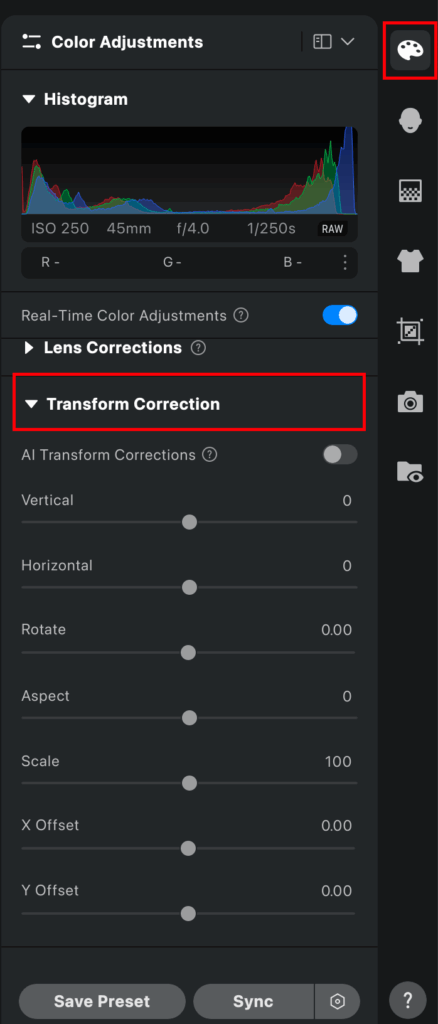
Task: Open the folder with eye icon
Action: click(410, 472)
